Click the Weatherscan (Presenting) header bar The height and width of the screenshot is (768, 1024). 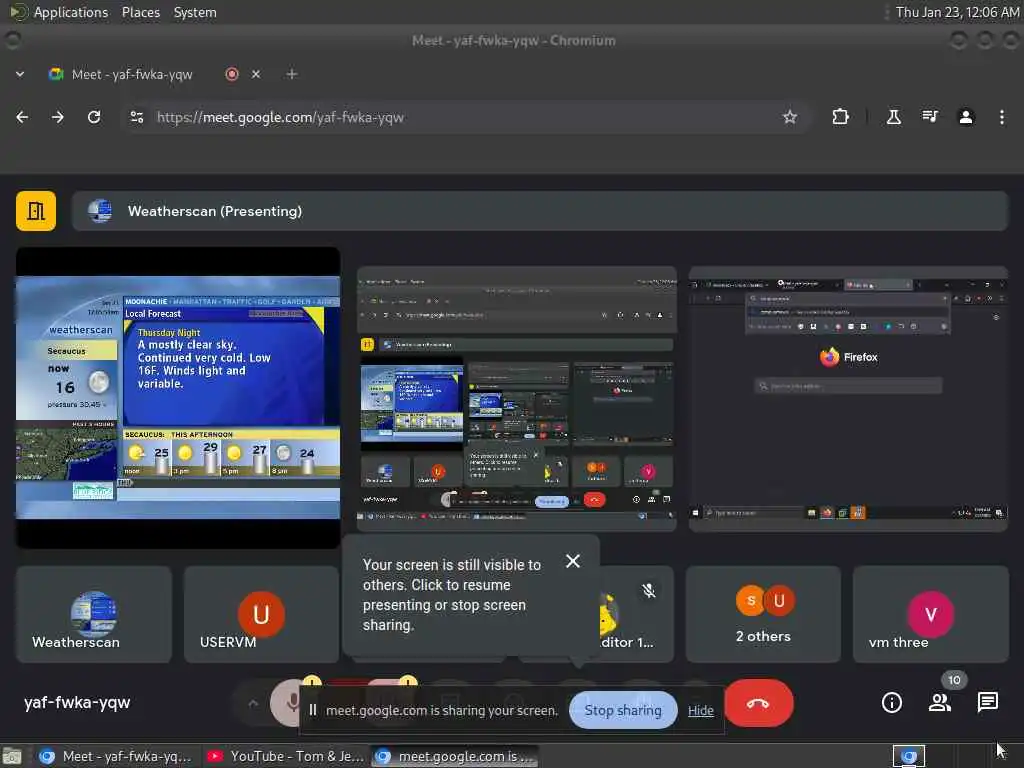pyautogui.click(x=540, y=211)
